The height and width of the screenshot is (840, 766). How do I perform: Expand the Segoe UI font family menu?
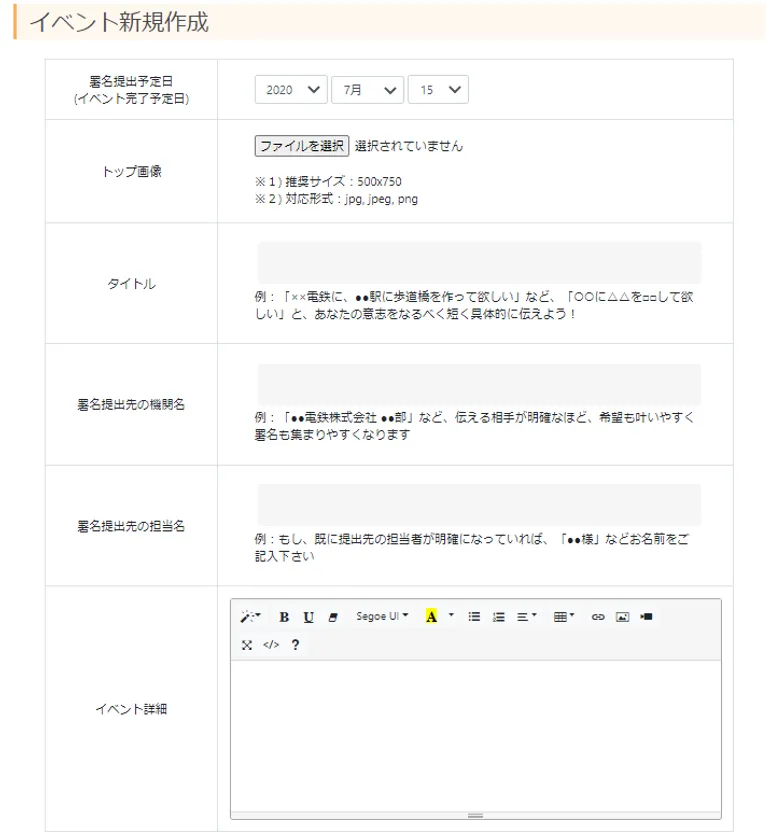click(382, 617)
